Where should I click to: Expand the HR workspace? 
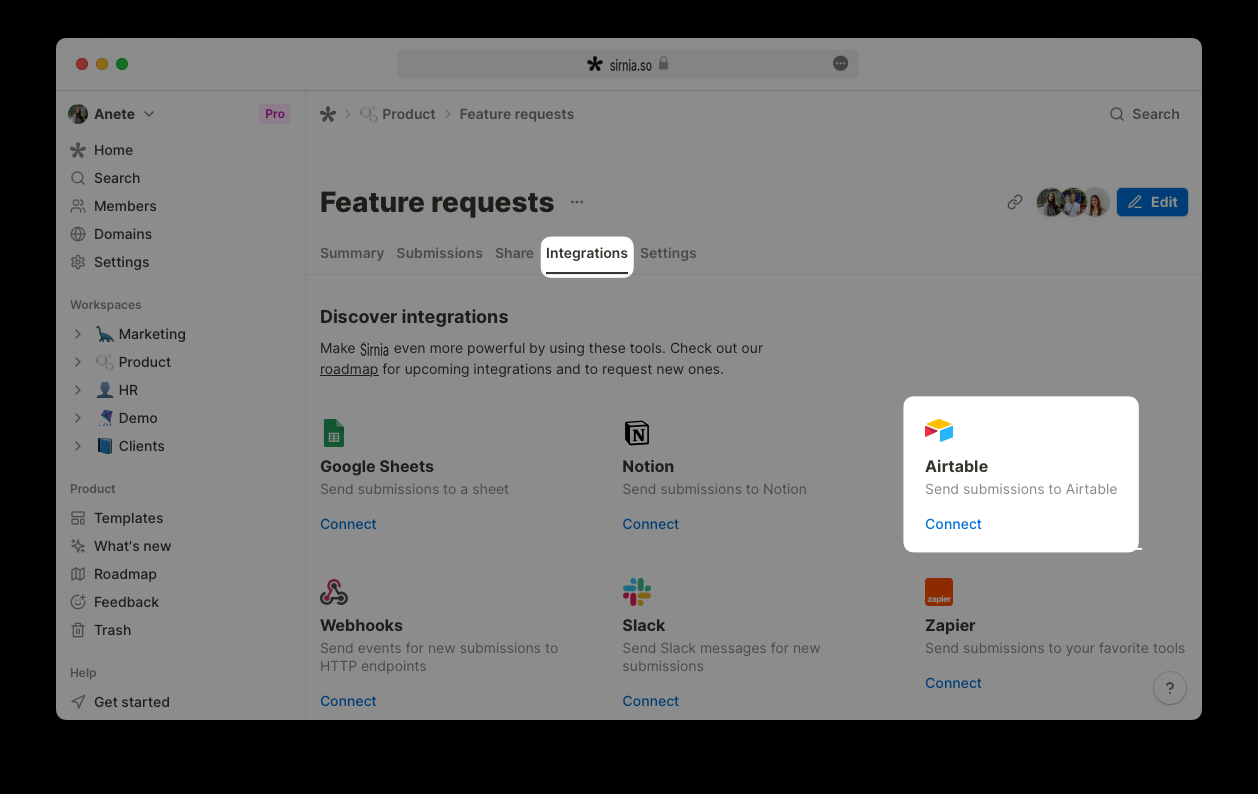[78, 390]
